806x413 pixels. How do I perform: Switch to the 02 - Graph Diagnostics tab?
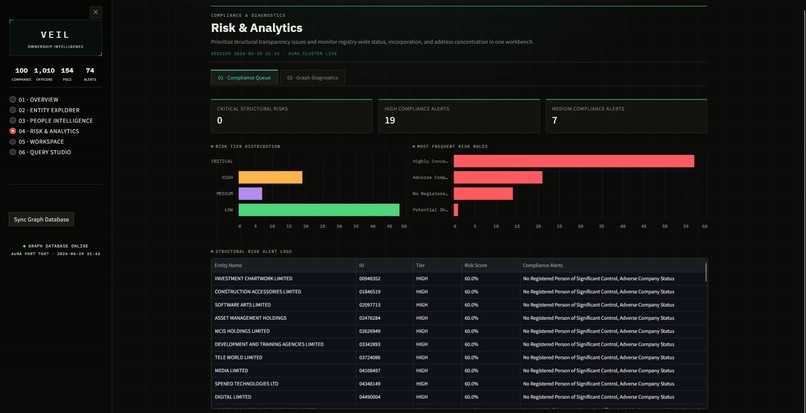[x=313, y=78]
